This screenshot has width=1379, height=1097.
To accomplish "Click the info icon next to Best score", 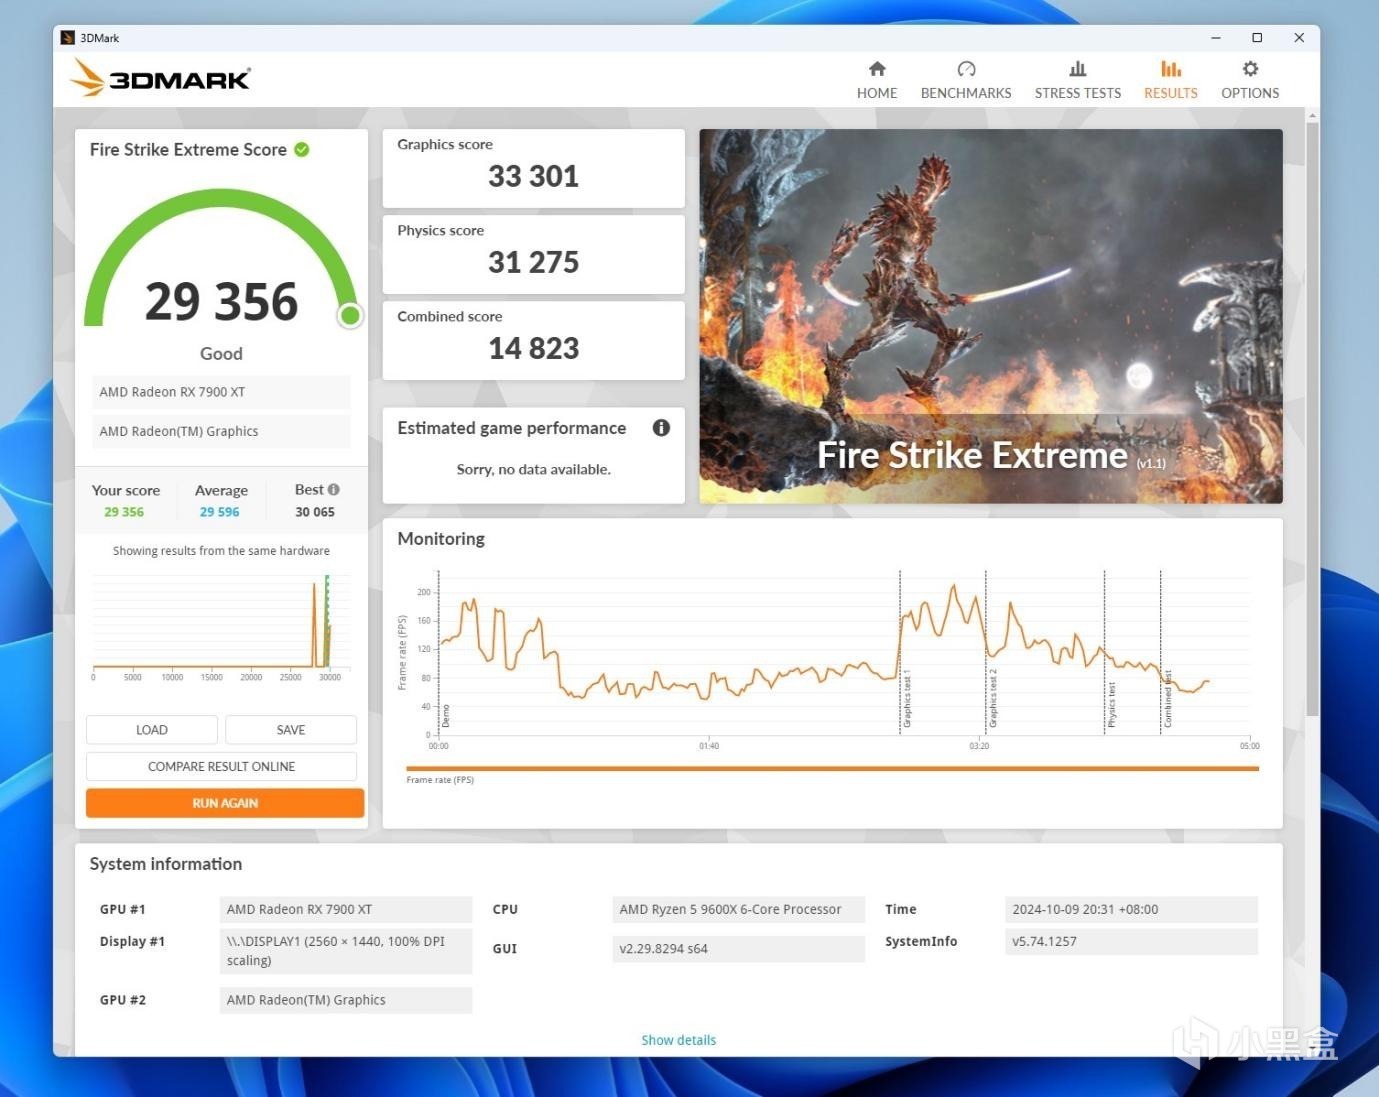I will 334,490.
